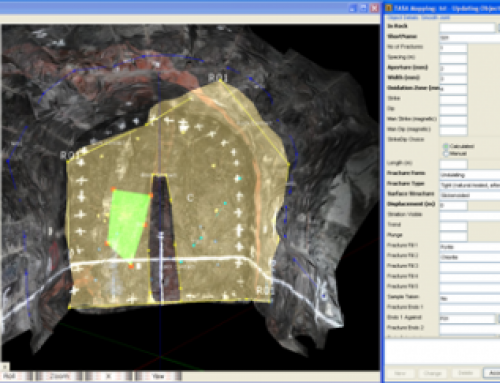Switch to the Object details tab
500x383 pixels.
coord(403,17)
